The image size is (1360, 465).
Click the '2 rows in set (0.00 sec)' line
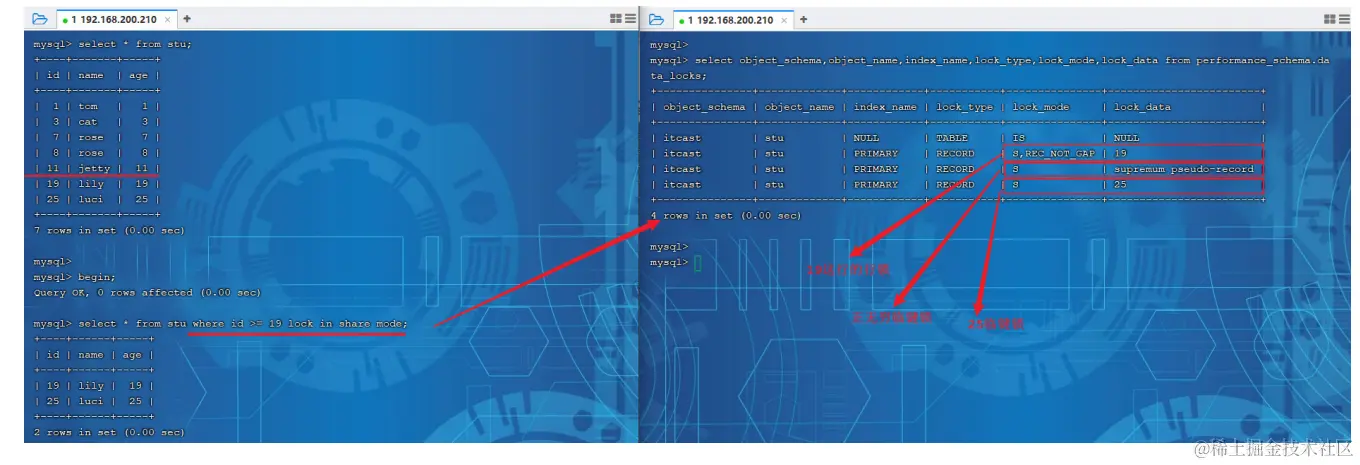(x=109, y=433)
